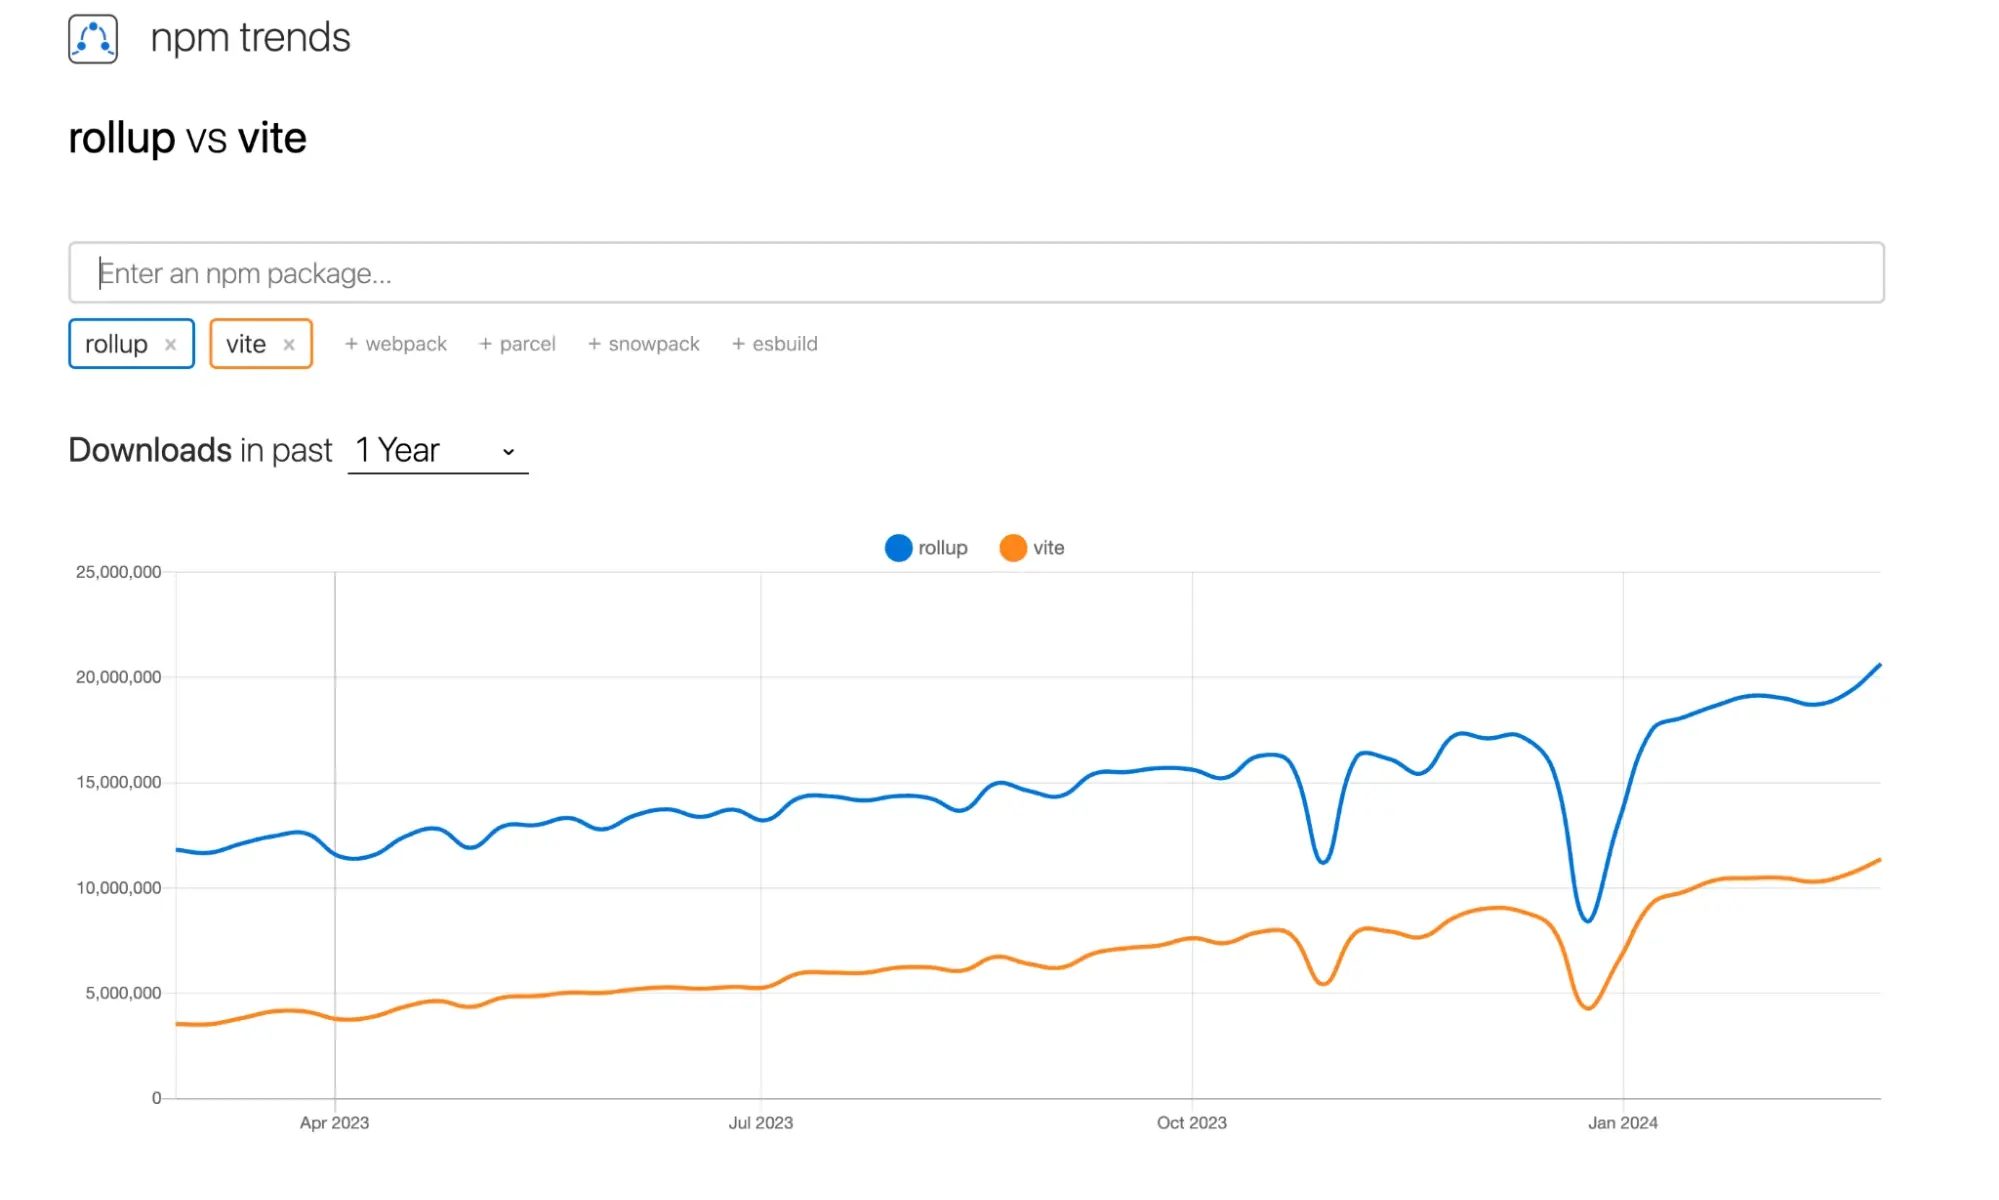Image resolution: width=1999 pixels, height=1200 pixels.
Task: Click the 25,000,000 y-axis label
Action: pos(118,572)
